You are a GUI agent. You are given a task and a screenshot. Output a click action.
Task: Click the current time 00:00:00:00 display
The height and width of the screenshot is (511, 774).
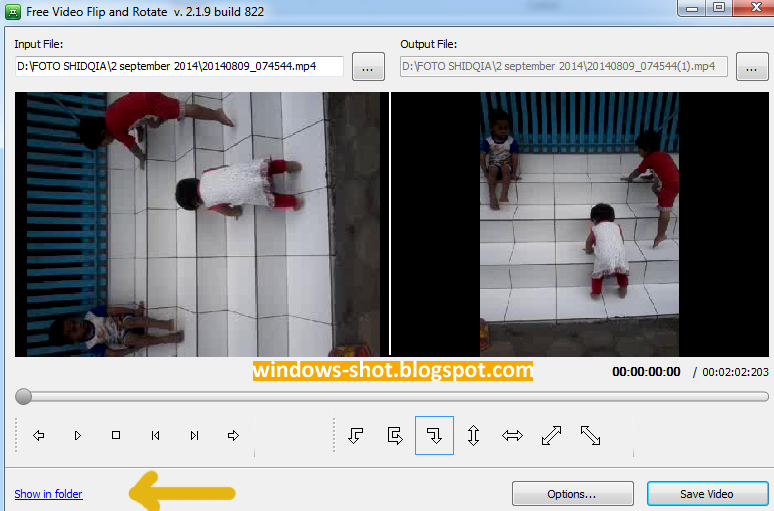click(x=646, y=372)
